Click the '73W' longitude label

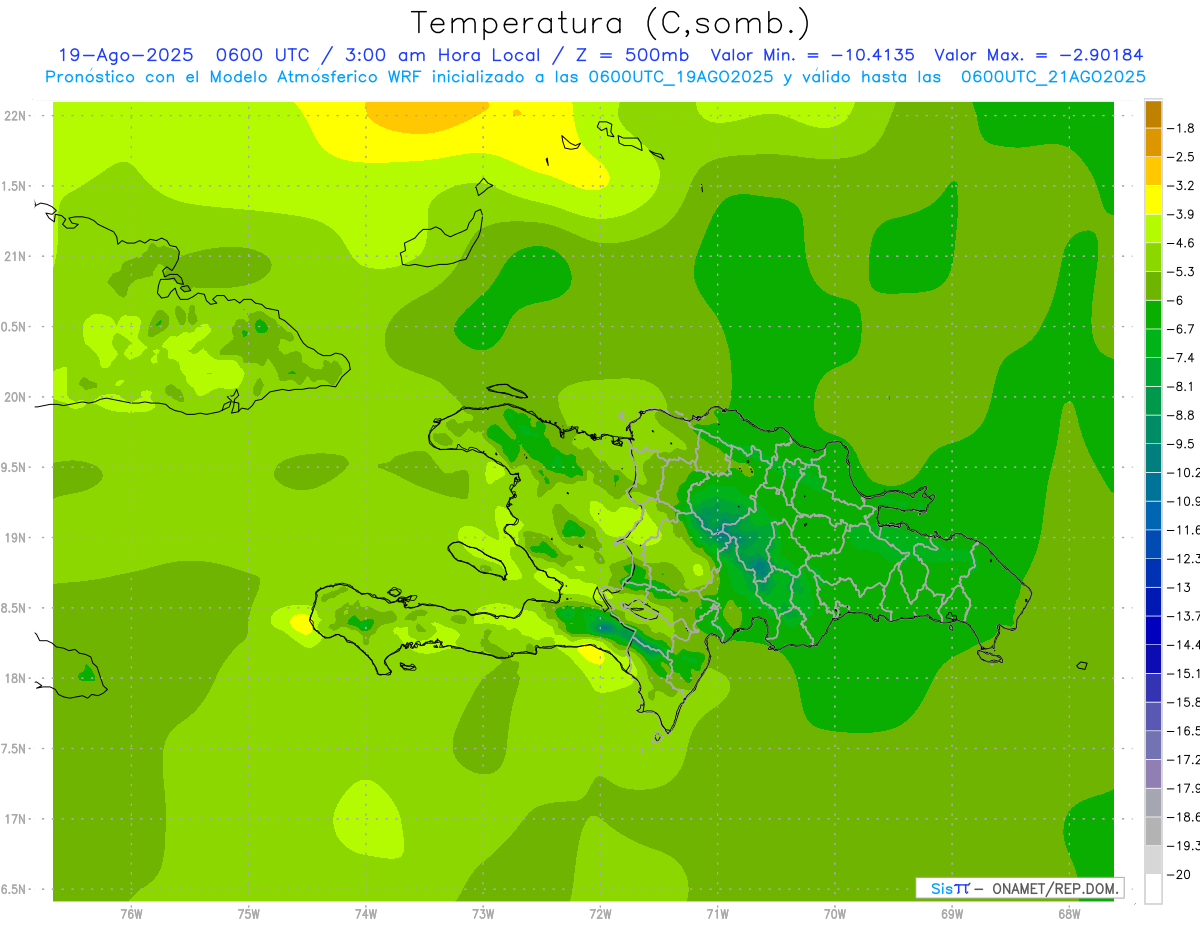(482, 914)
